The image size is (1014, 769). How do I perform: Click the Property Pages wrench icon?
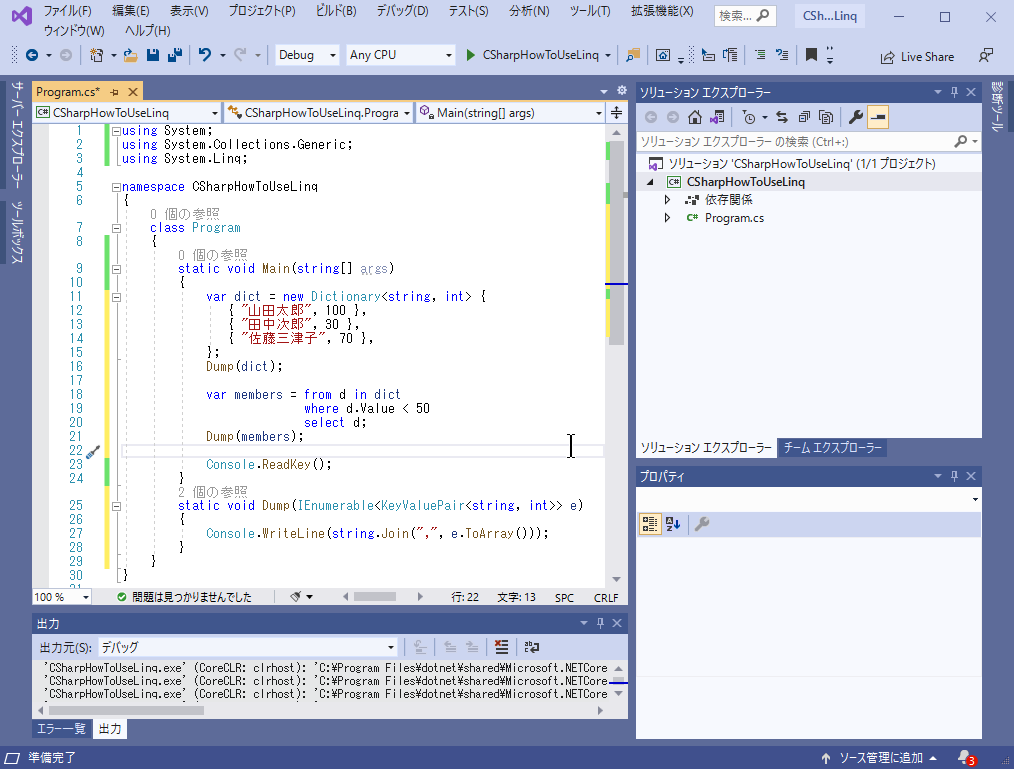coord(702,524)
